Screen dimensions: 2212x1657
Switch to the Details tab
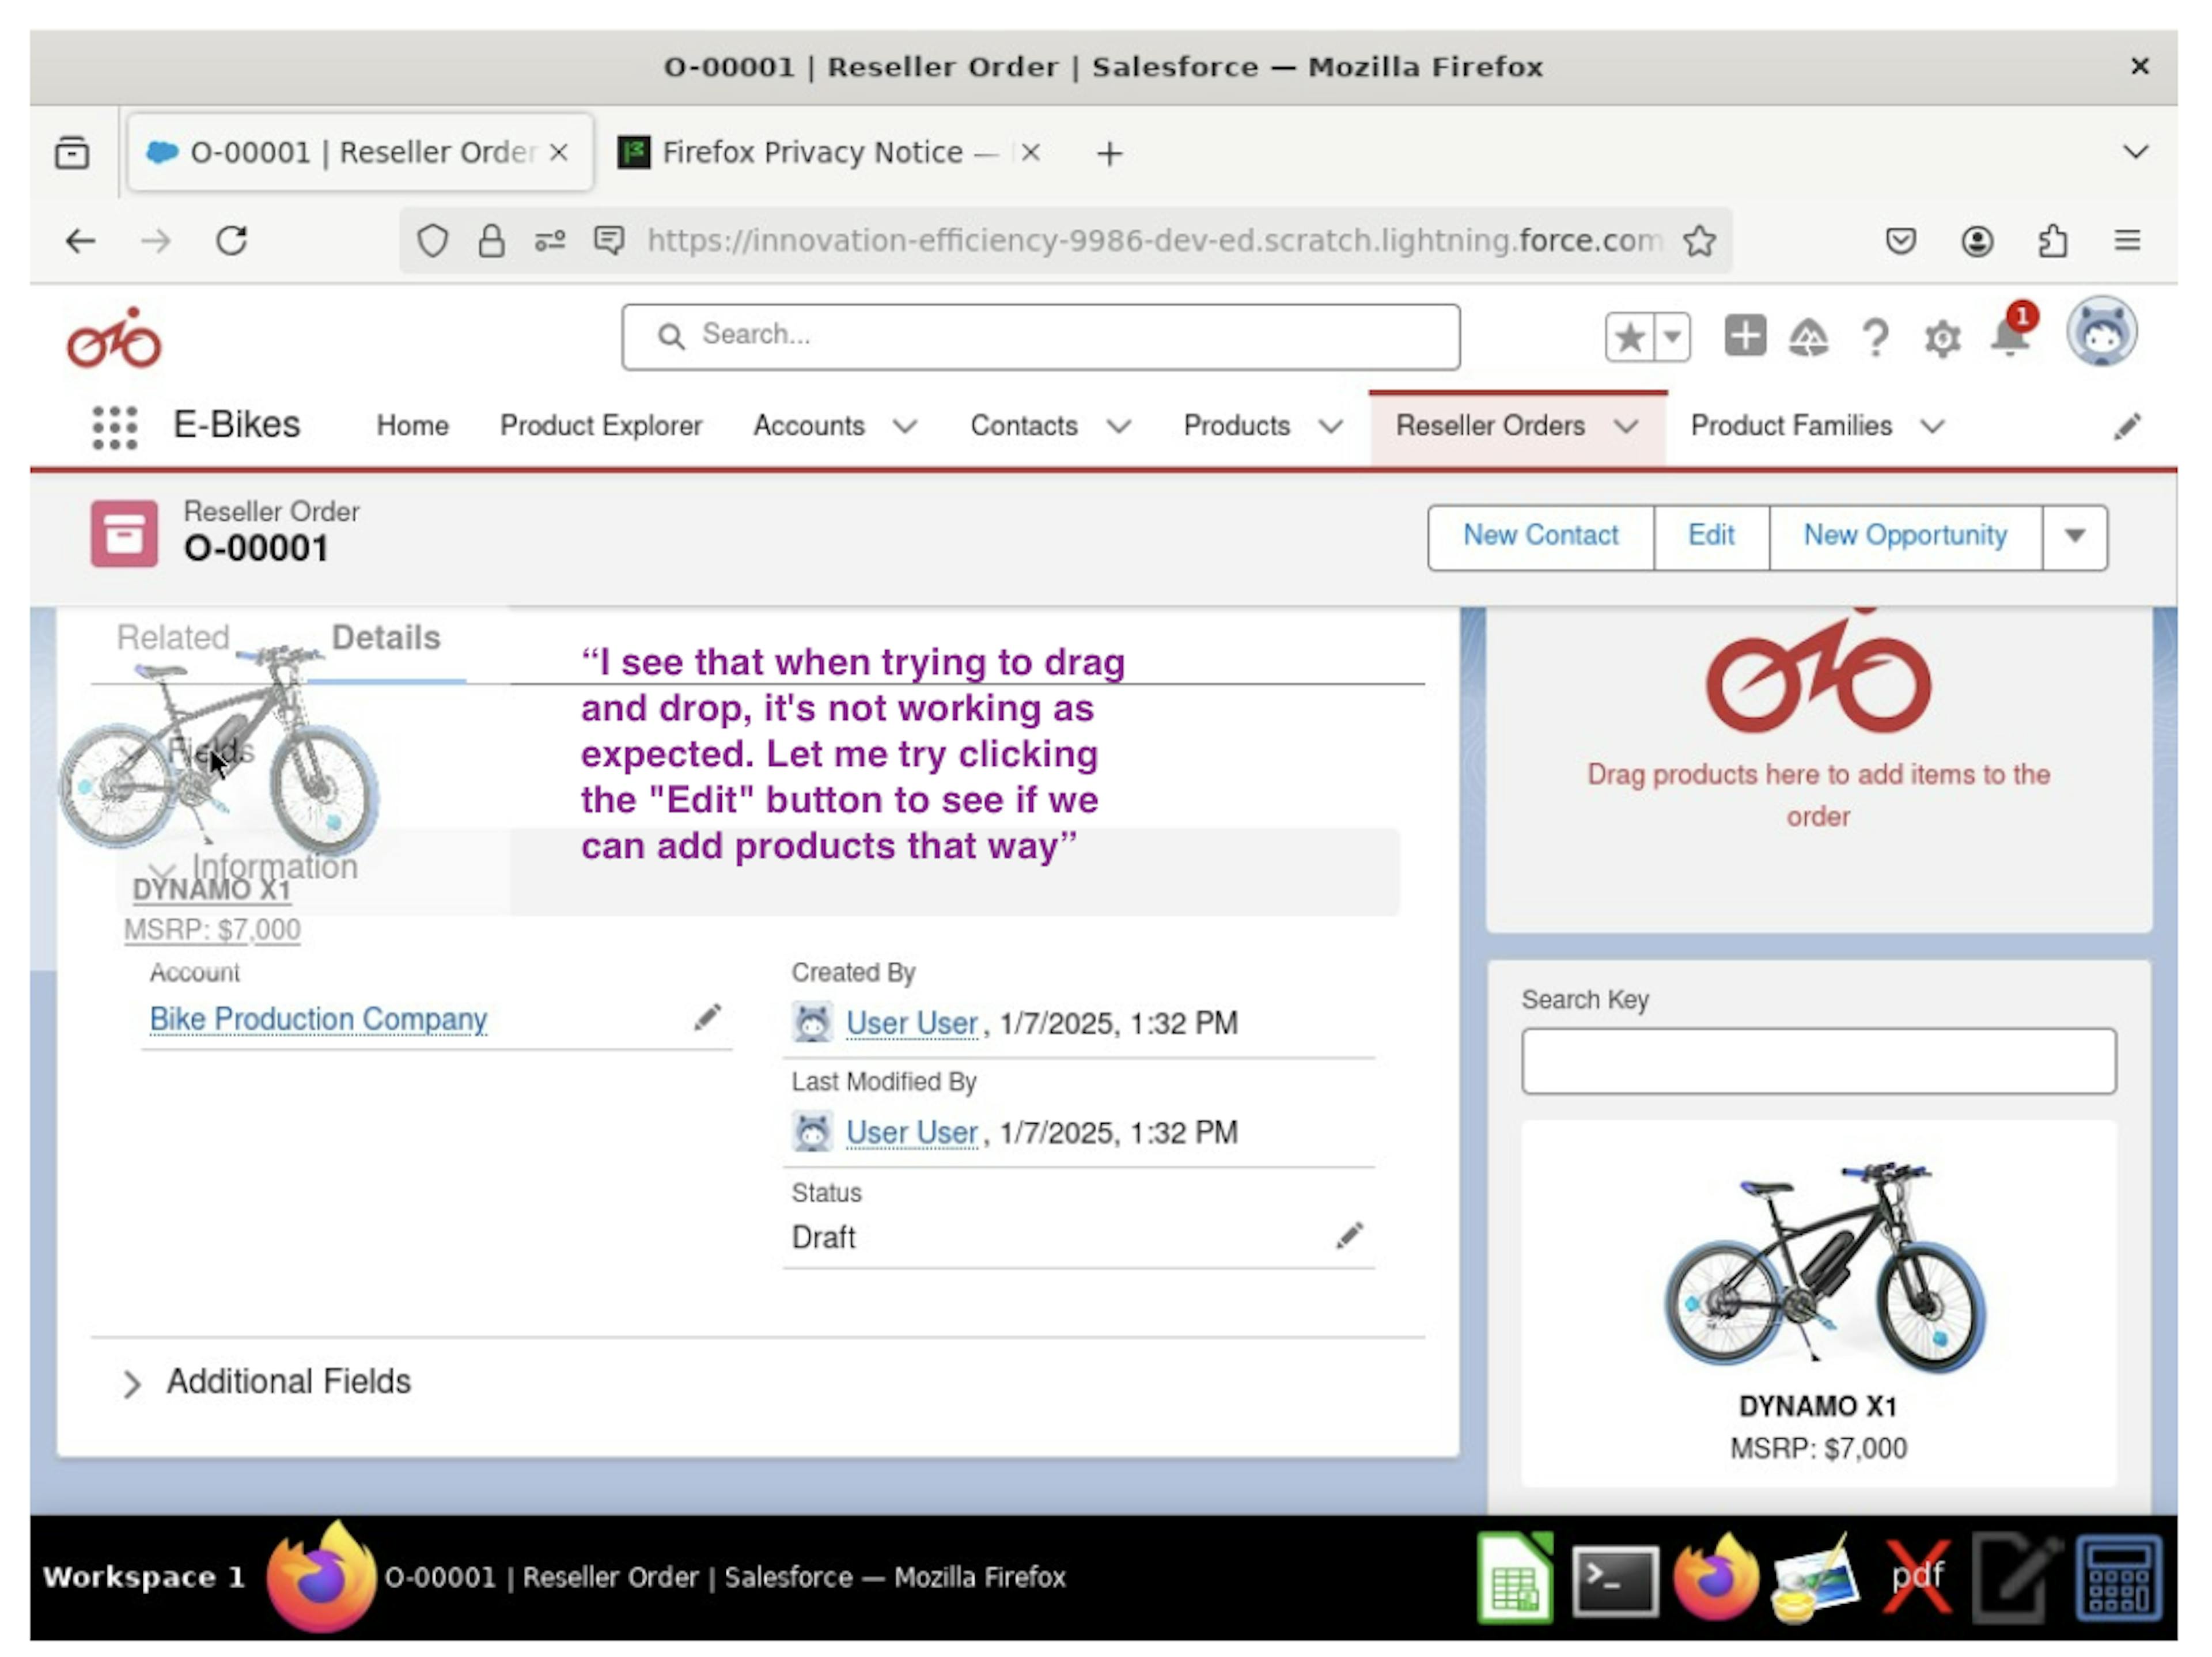pos(386,638)
